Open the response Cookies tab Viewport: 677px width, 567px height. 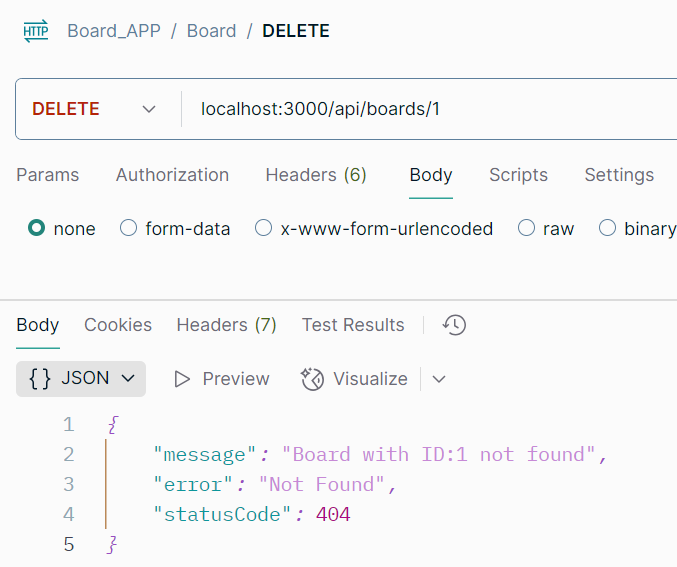118,325
